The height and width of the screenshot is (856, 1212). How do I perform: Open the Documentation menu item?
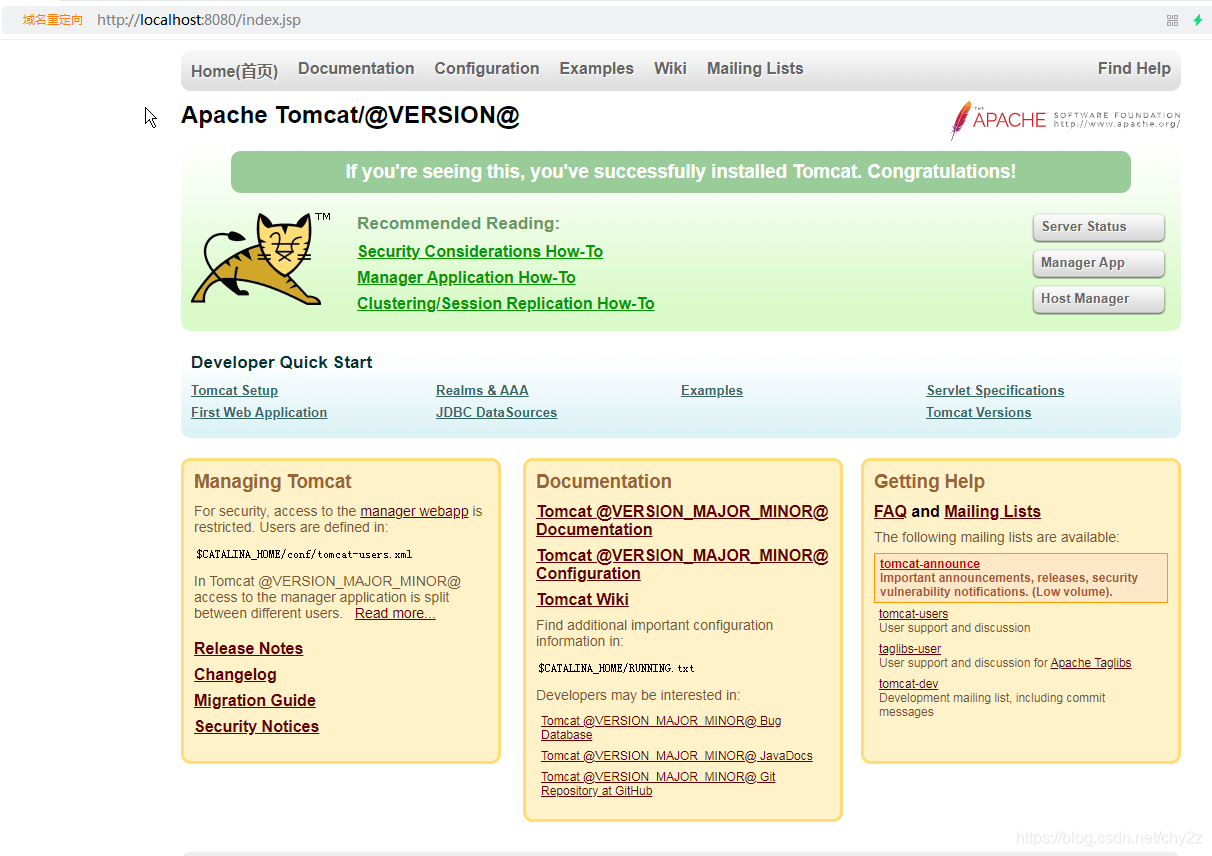(356, 68)
